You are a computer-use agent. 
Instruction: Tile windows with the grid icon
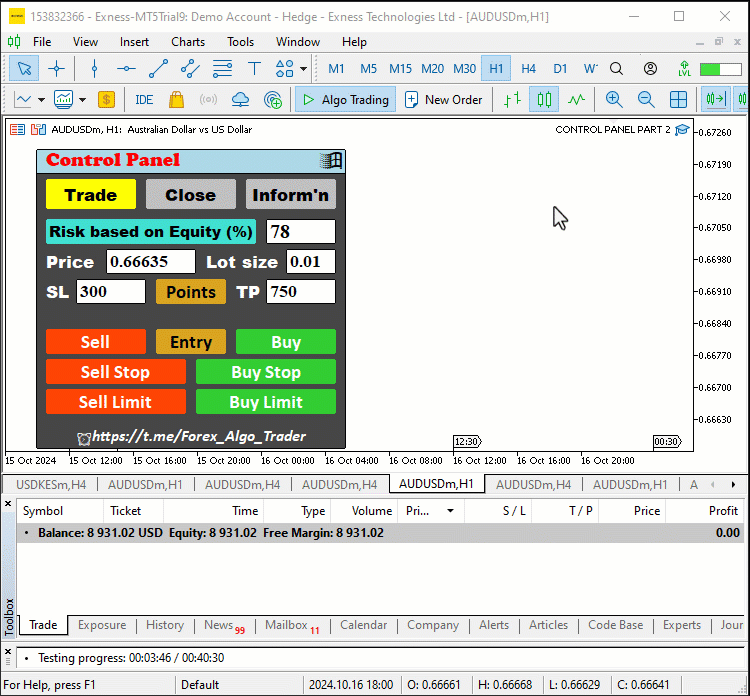(678, 100)
